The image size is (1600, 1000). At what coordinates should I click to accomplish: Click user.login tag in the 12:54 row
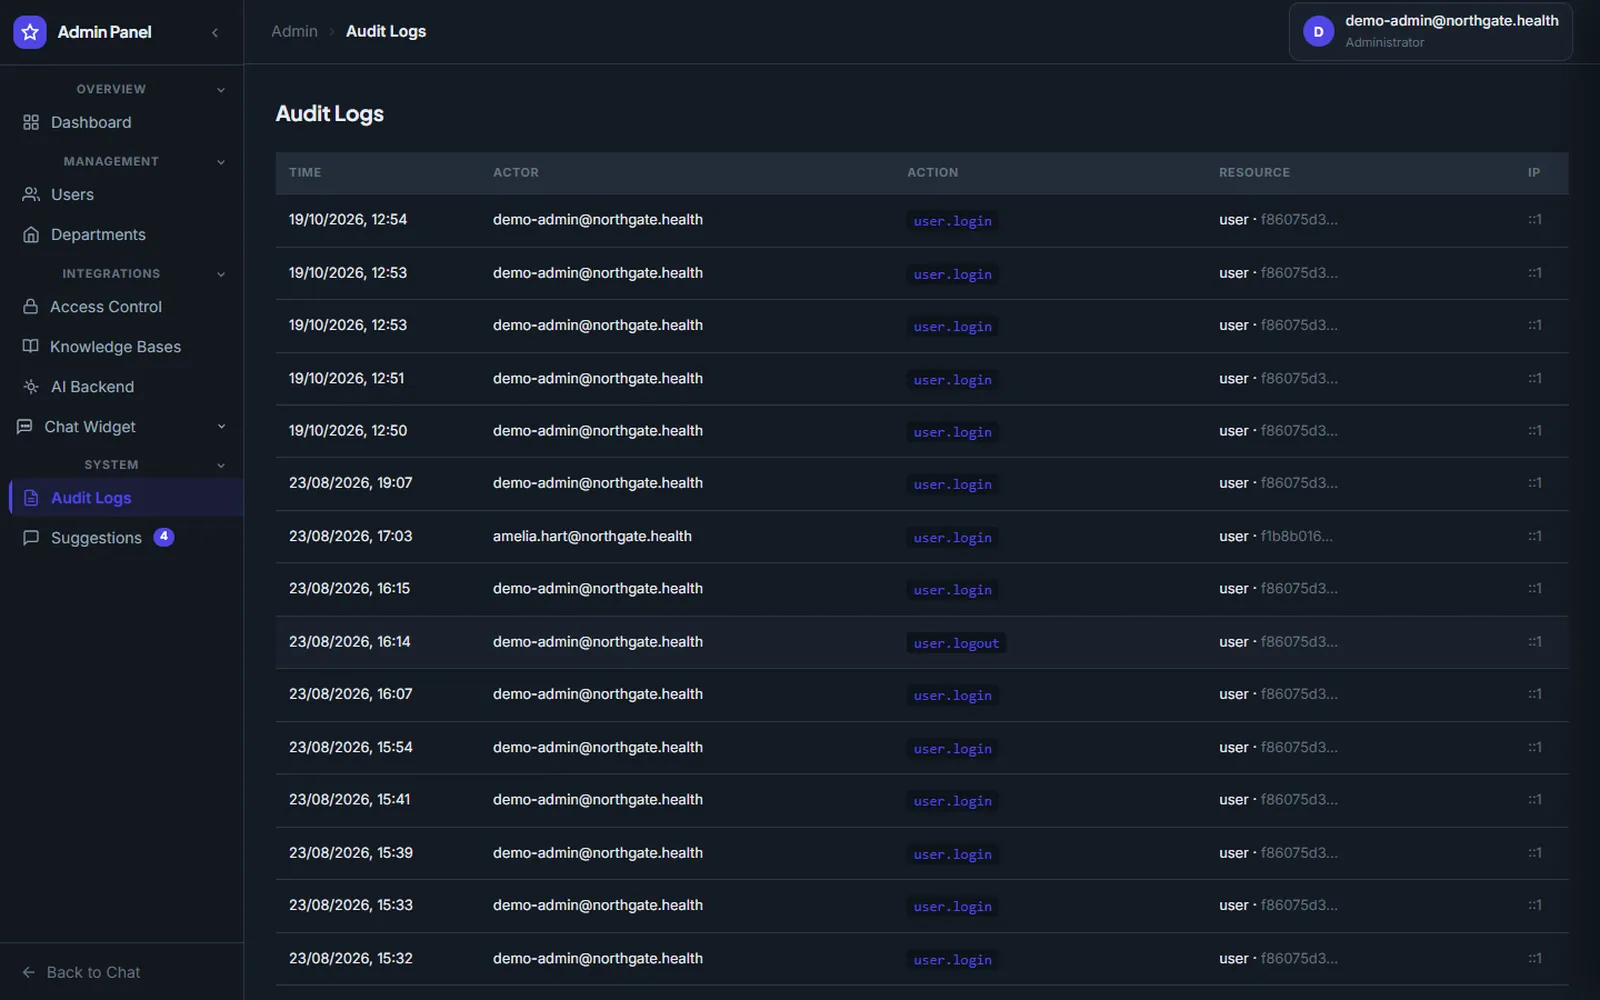click(x=952, y=221)
